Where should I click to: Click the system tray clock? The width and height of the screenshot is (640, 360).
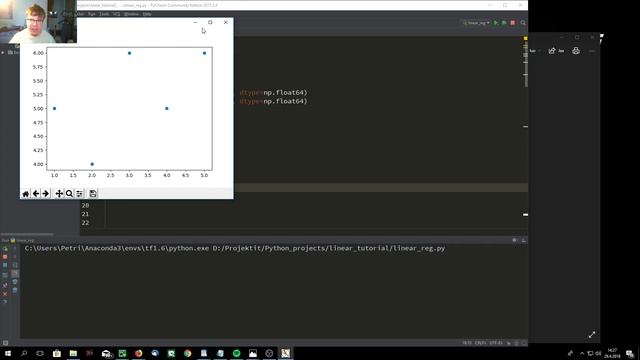click(x=612, y=353)
